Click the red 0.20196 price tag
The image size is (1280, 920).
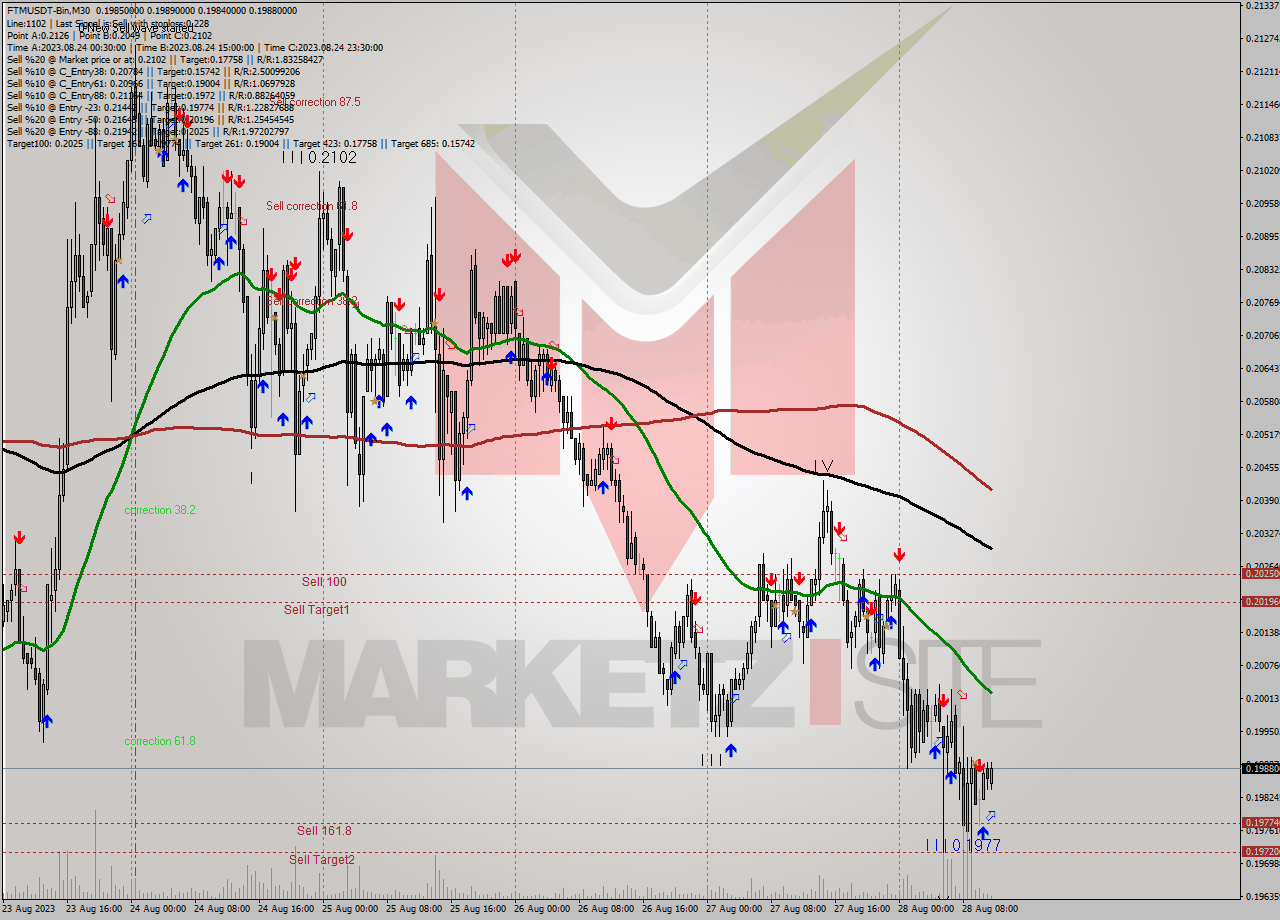1260,601
